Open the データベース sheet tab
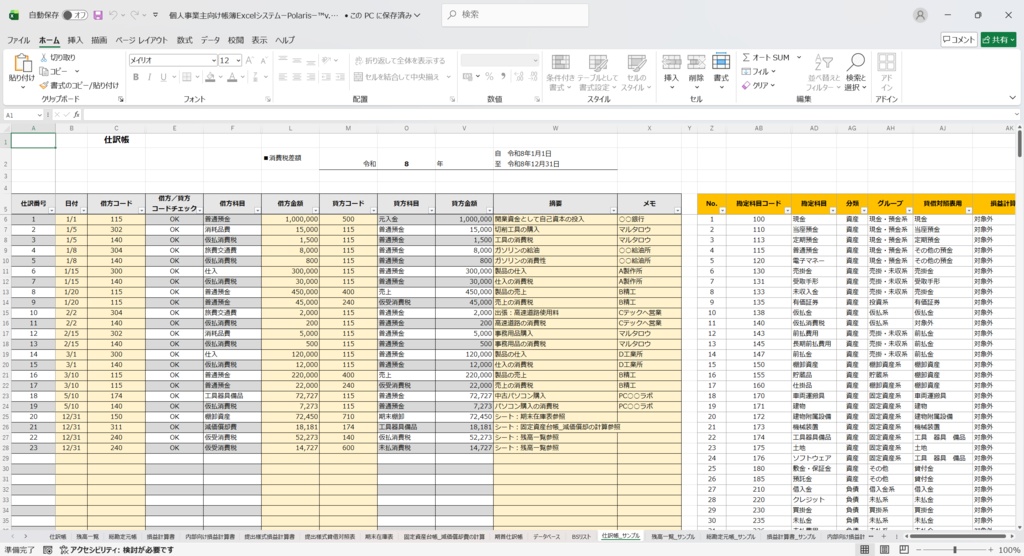 (x=547, y=536)
